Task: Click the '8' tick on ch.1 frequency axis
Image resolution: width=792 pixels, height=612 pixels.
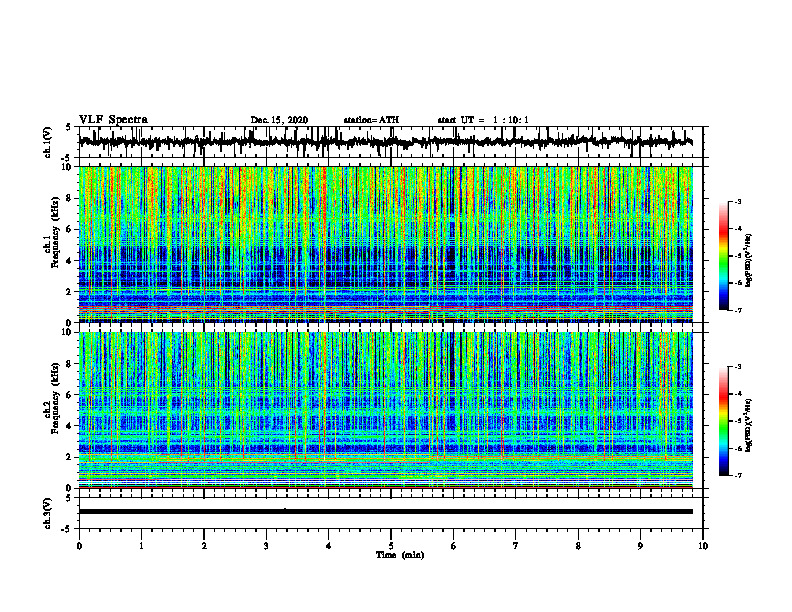Action: [x=70, y=198]
